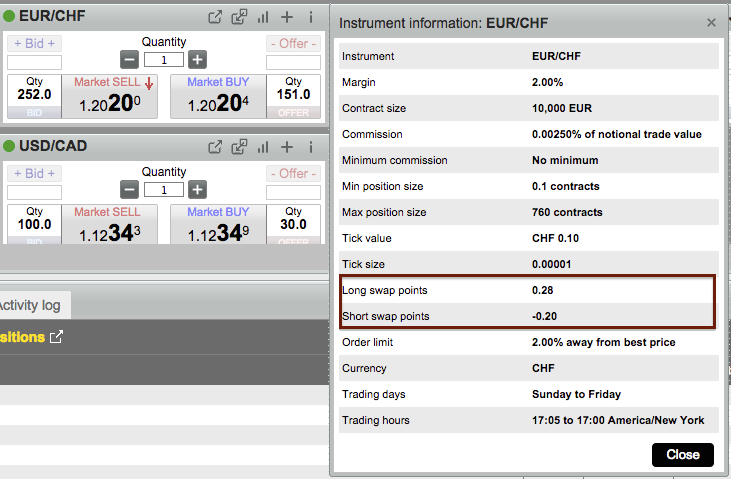Select Currency CHF value
The image size is (731, 479).
pos(543,368)
